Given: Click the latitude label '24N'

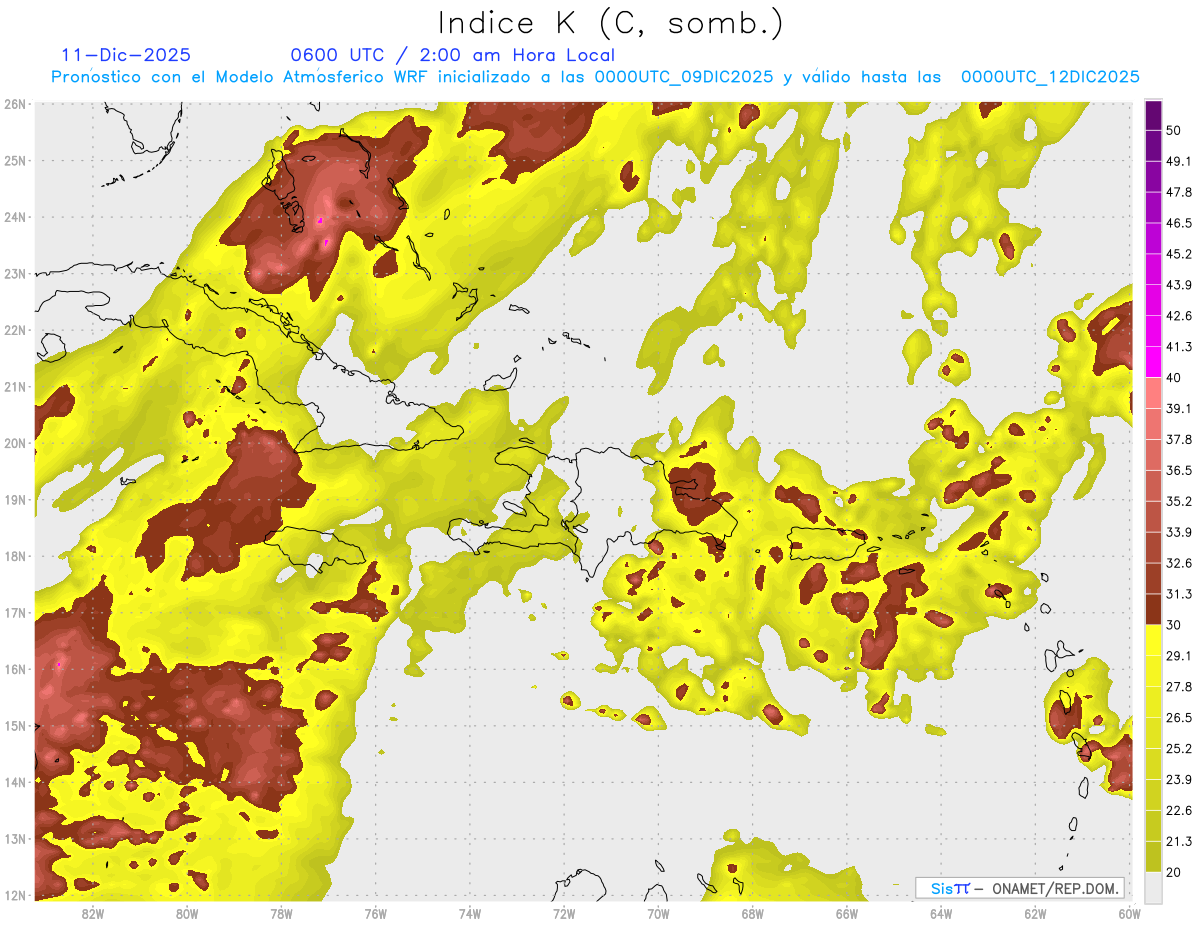Looking at the screenshot, I should [x=15, y=217].
